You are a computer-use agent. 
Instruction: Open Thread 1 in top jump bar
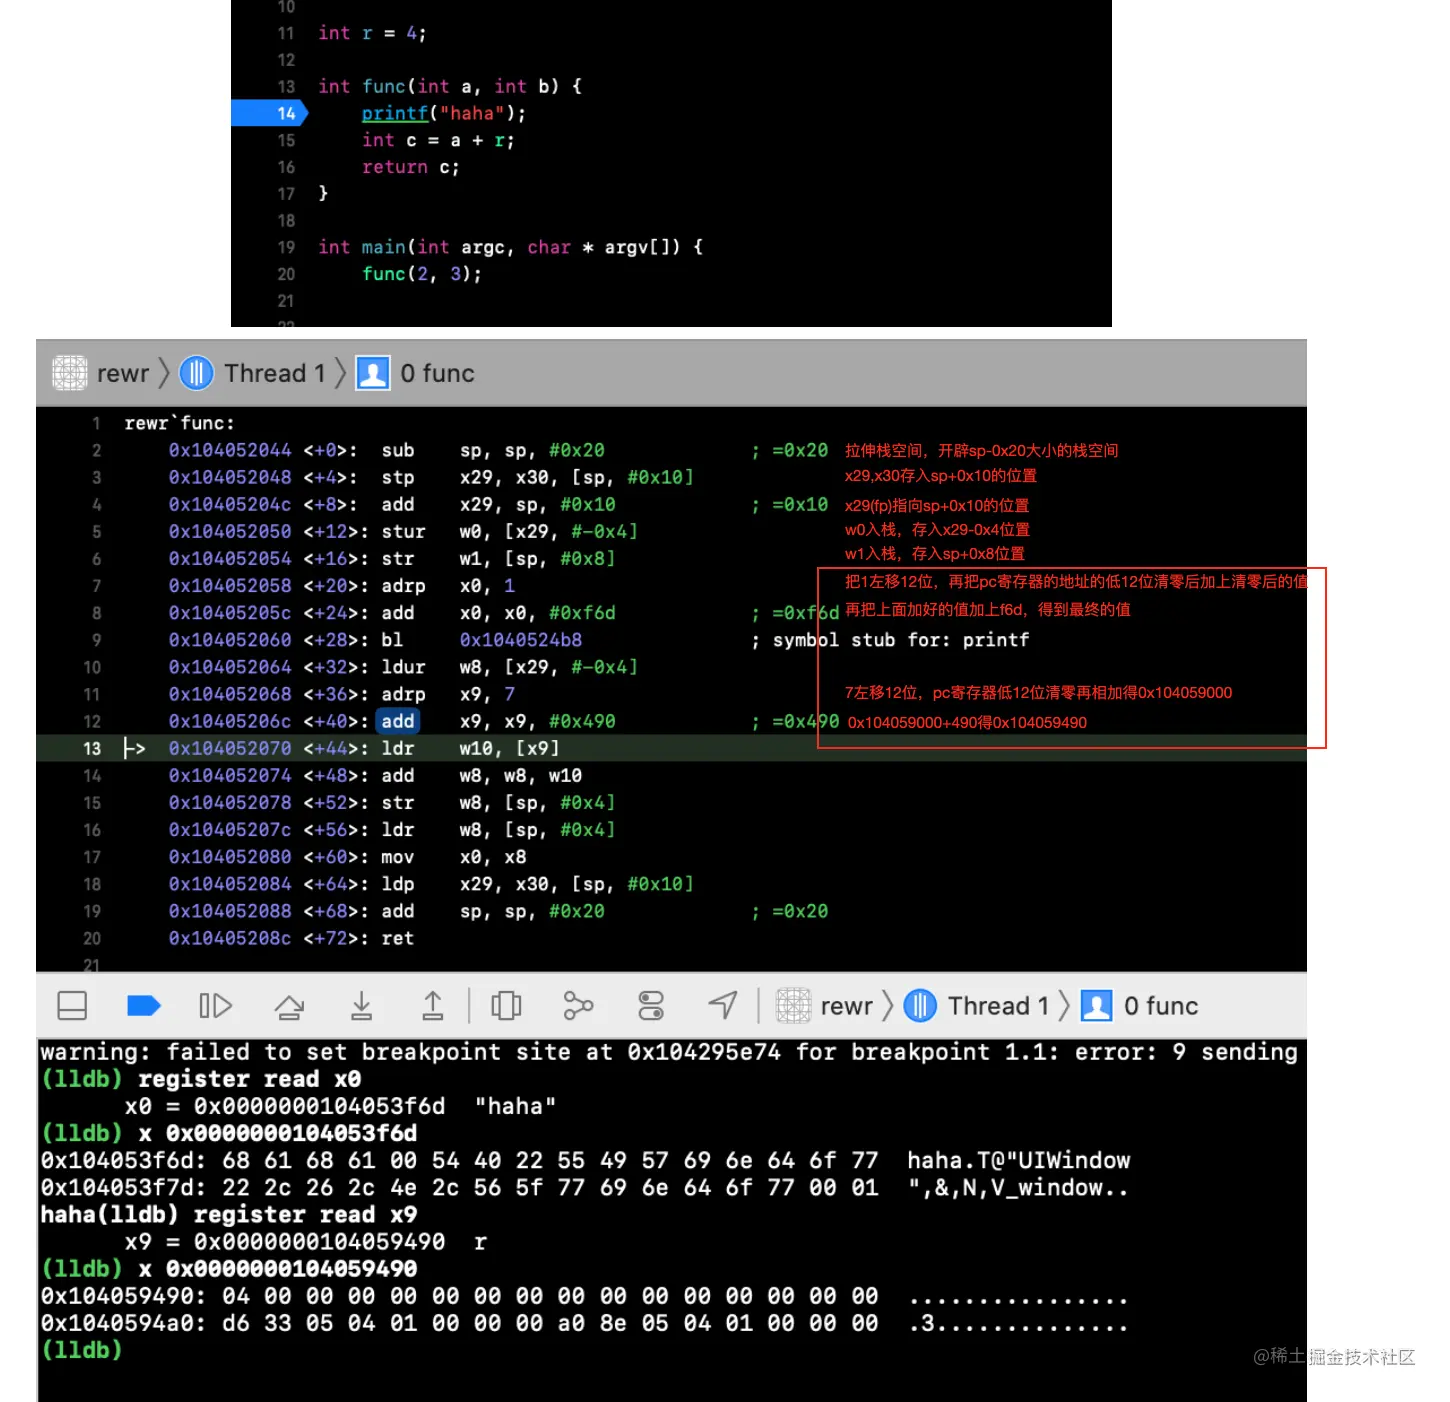(253, 373)
